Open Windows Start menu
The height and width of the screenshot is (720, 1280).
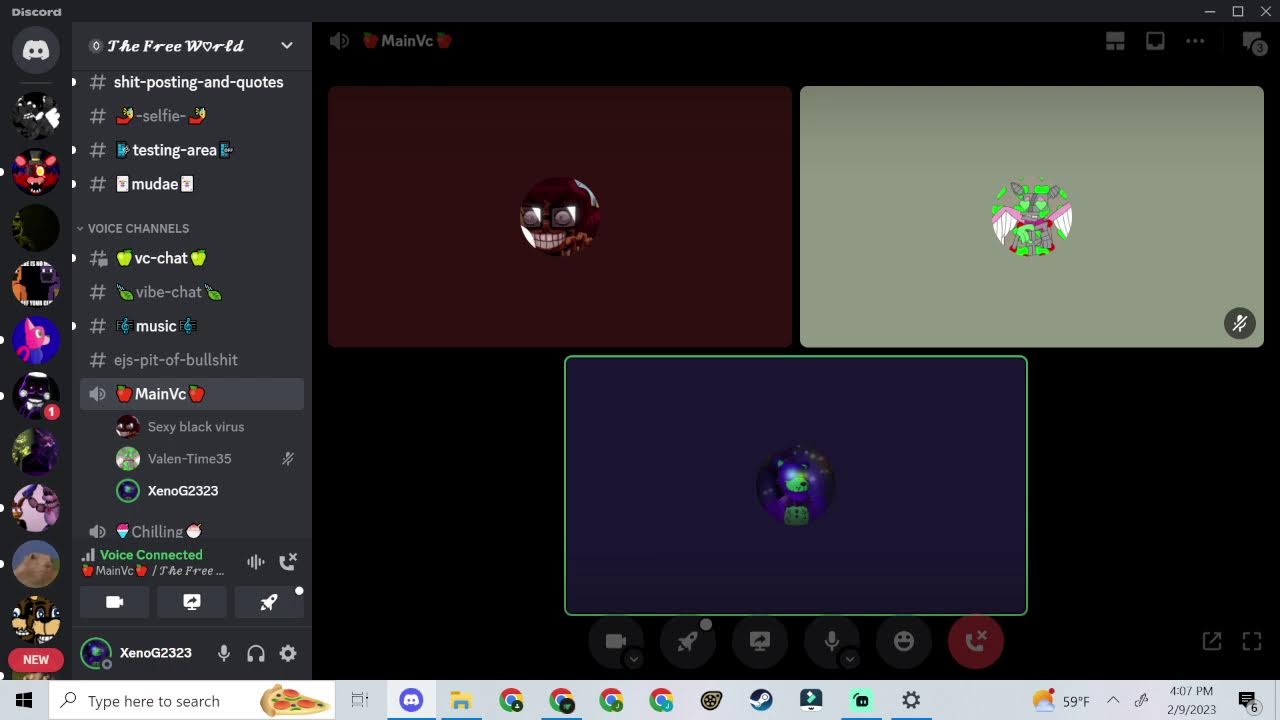(x=24, y=700)
